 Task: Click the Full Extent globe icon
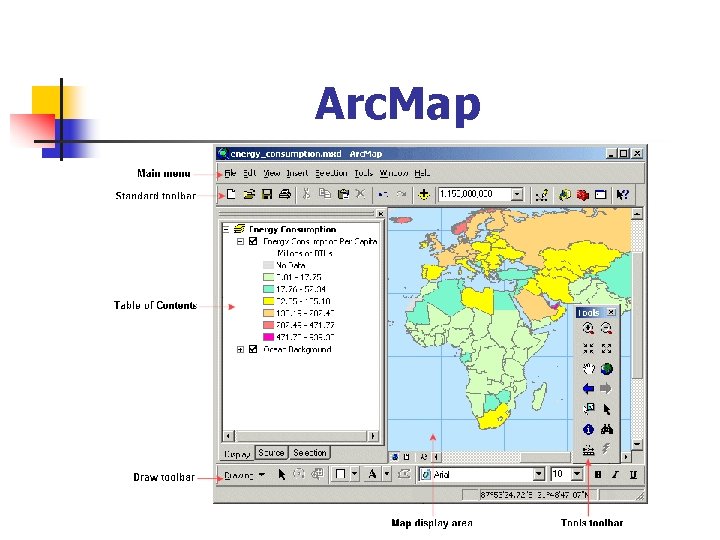point(606,368)
